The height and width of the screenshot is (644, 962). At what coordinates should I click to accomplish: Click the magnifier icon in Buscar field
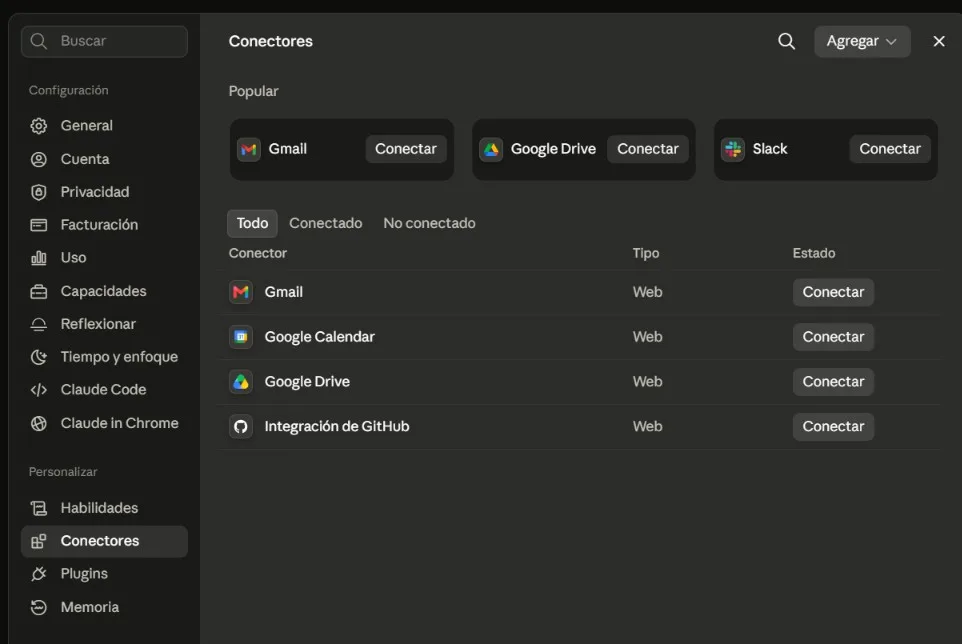tap(39, 41)
